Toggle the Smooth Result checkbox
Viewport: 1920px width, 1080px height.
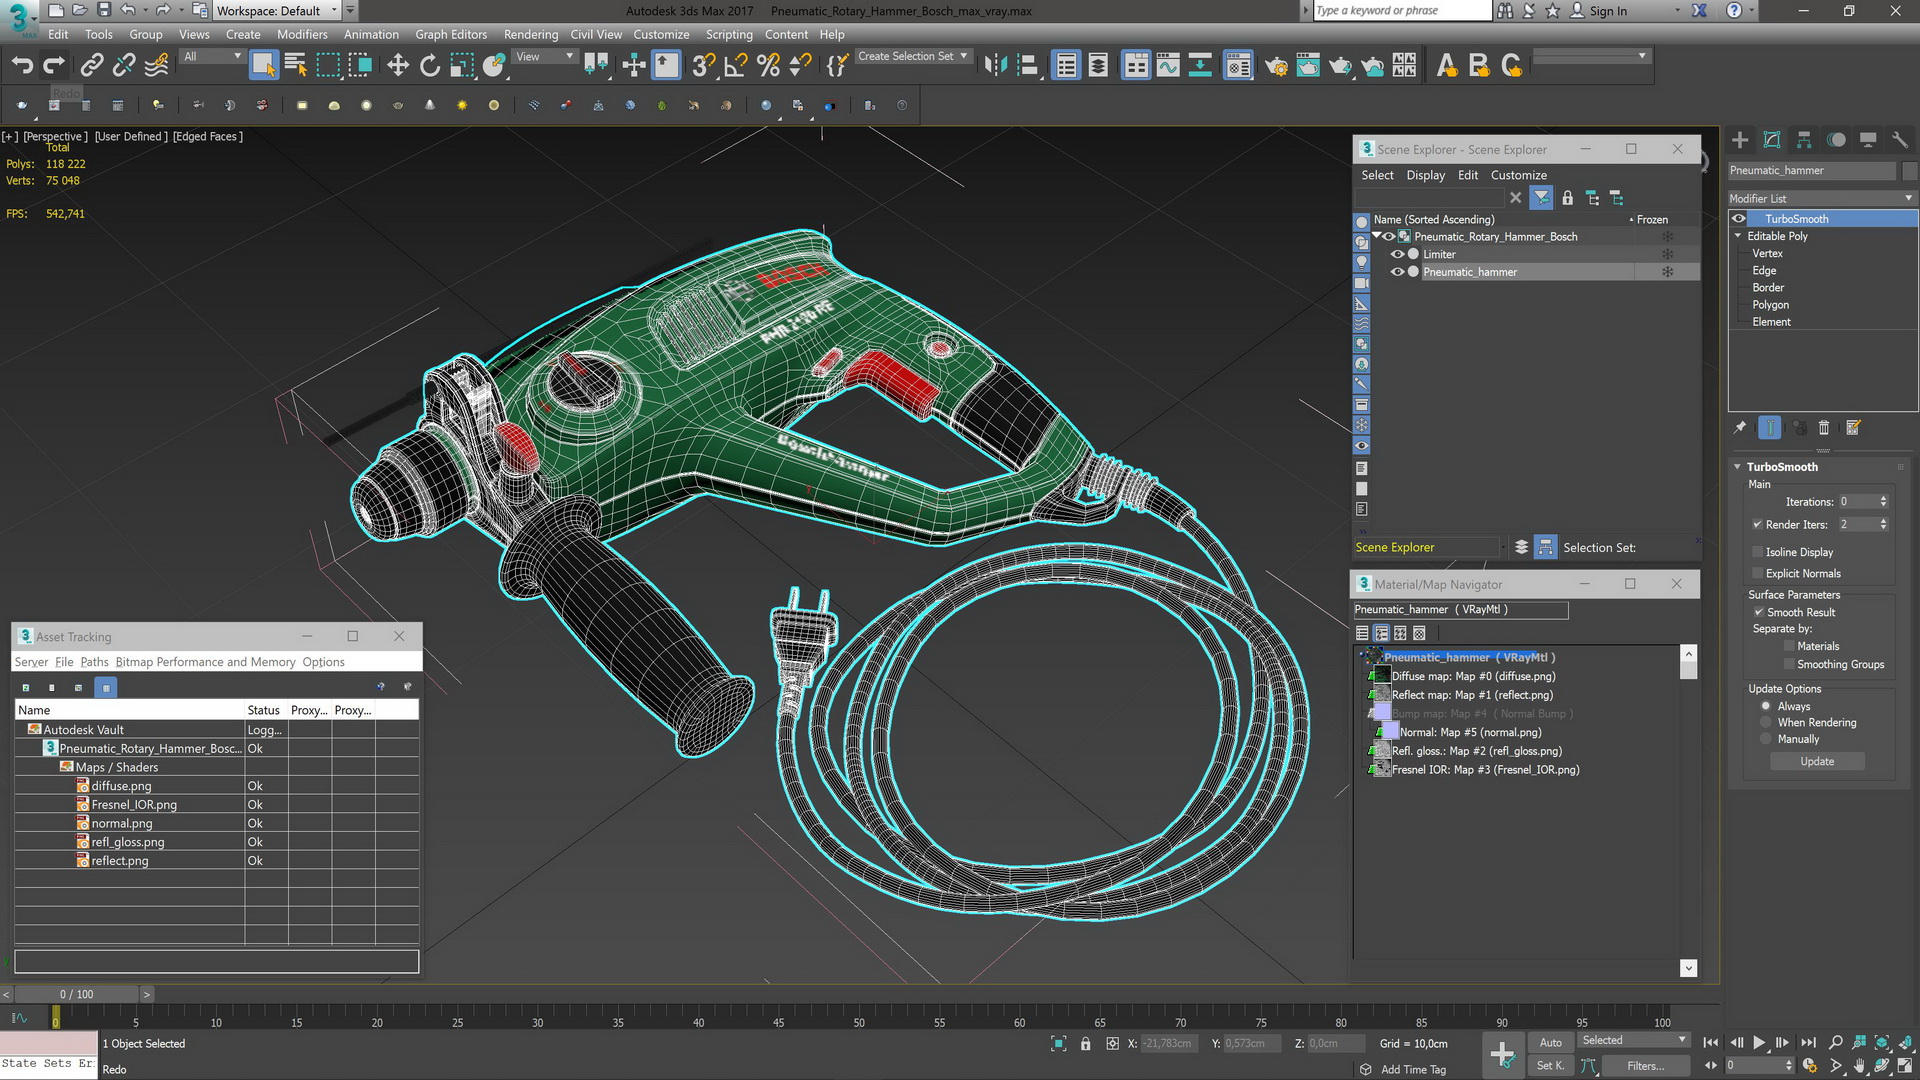click(1759, 612)
